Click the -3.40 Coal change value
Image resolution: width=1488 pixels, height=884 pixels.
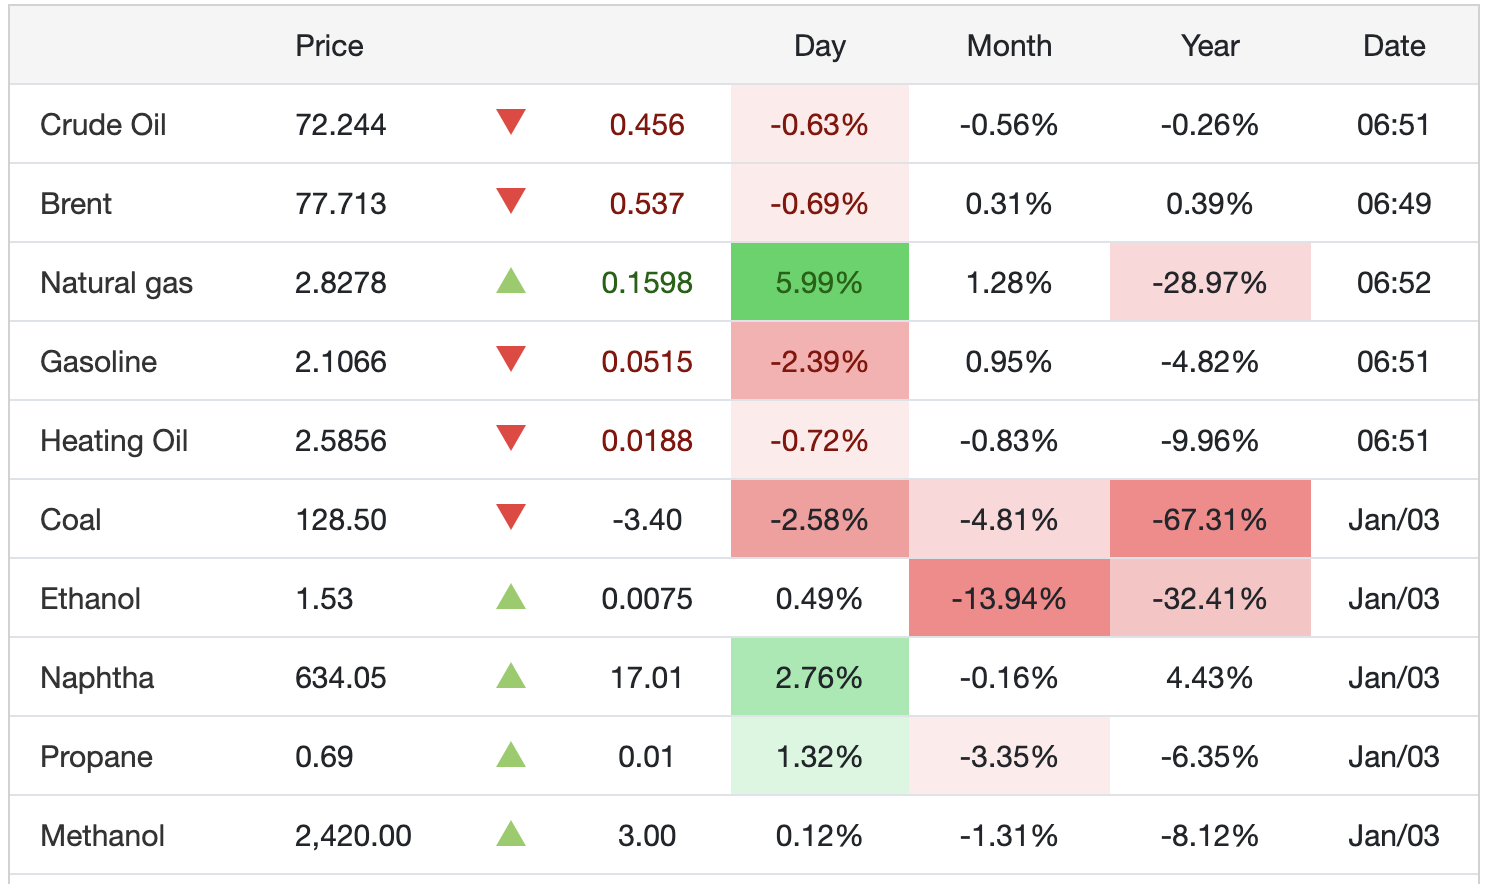(647, 520)
